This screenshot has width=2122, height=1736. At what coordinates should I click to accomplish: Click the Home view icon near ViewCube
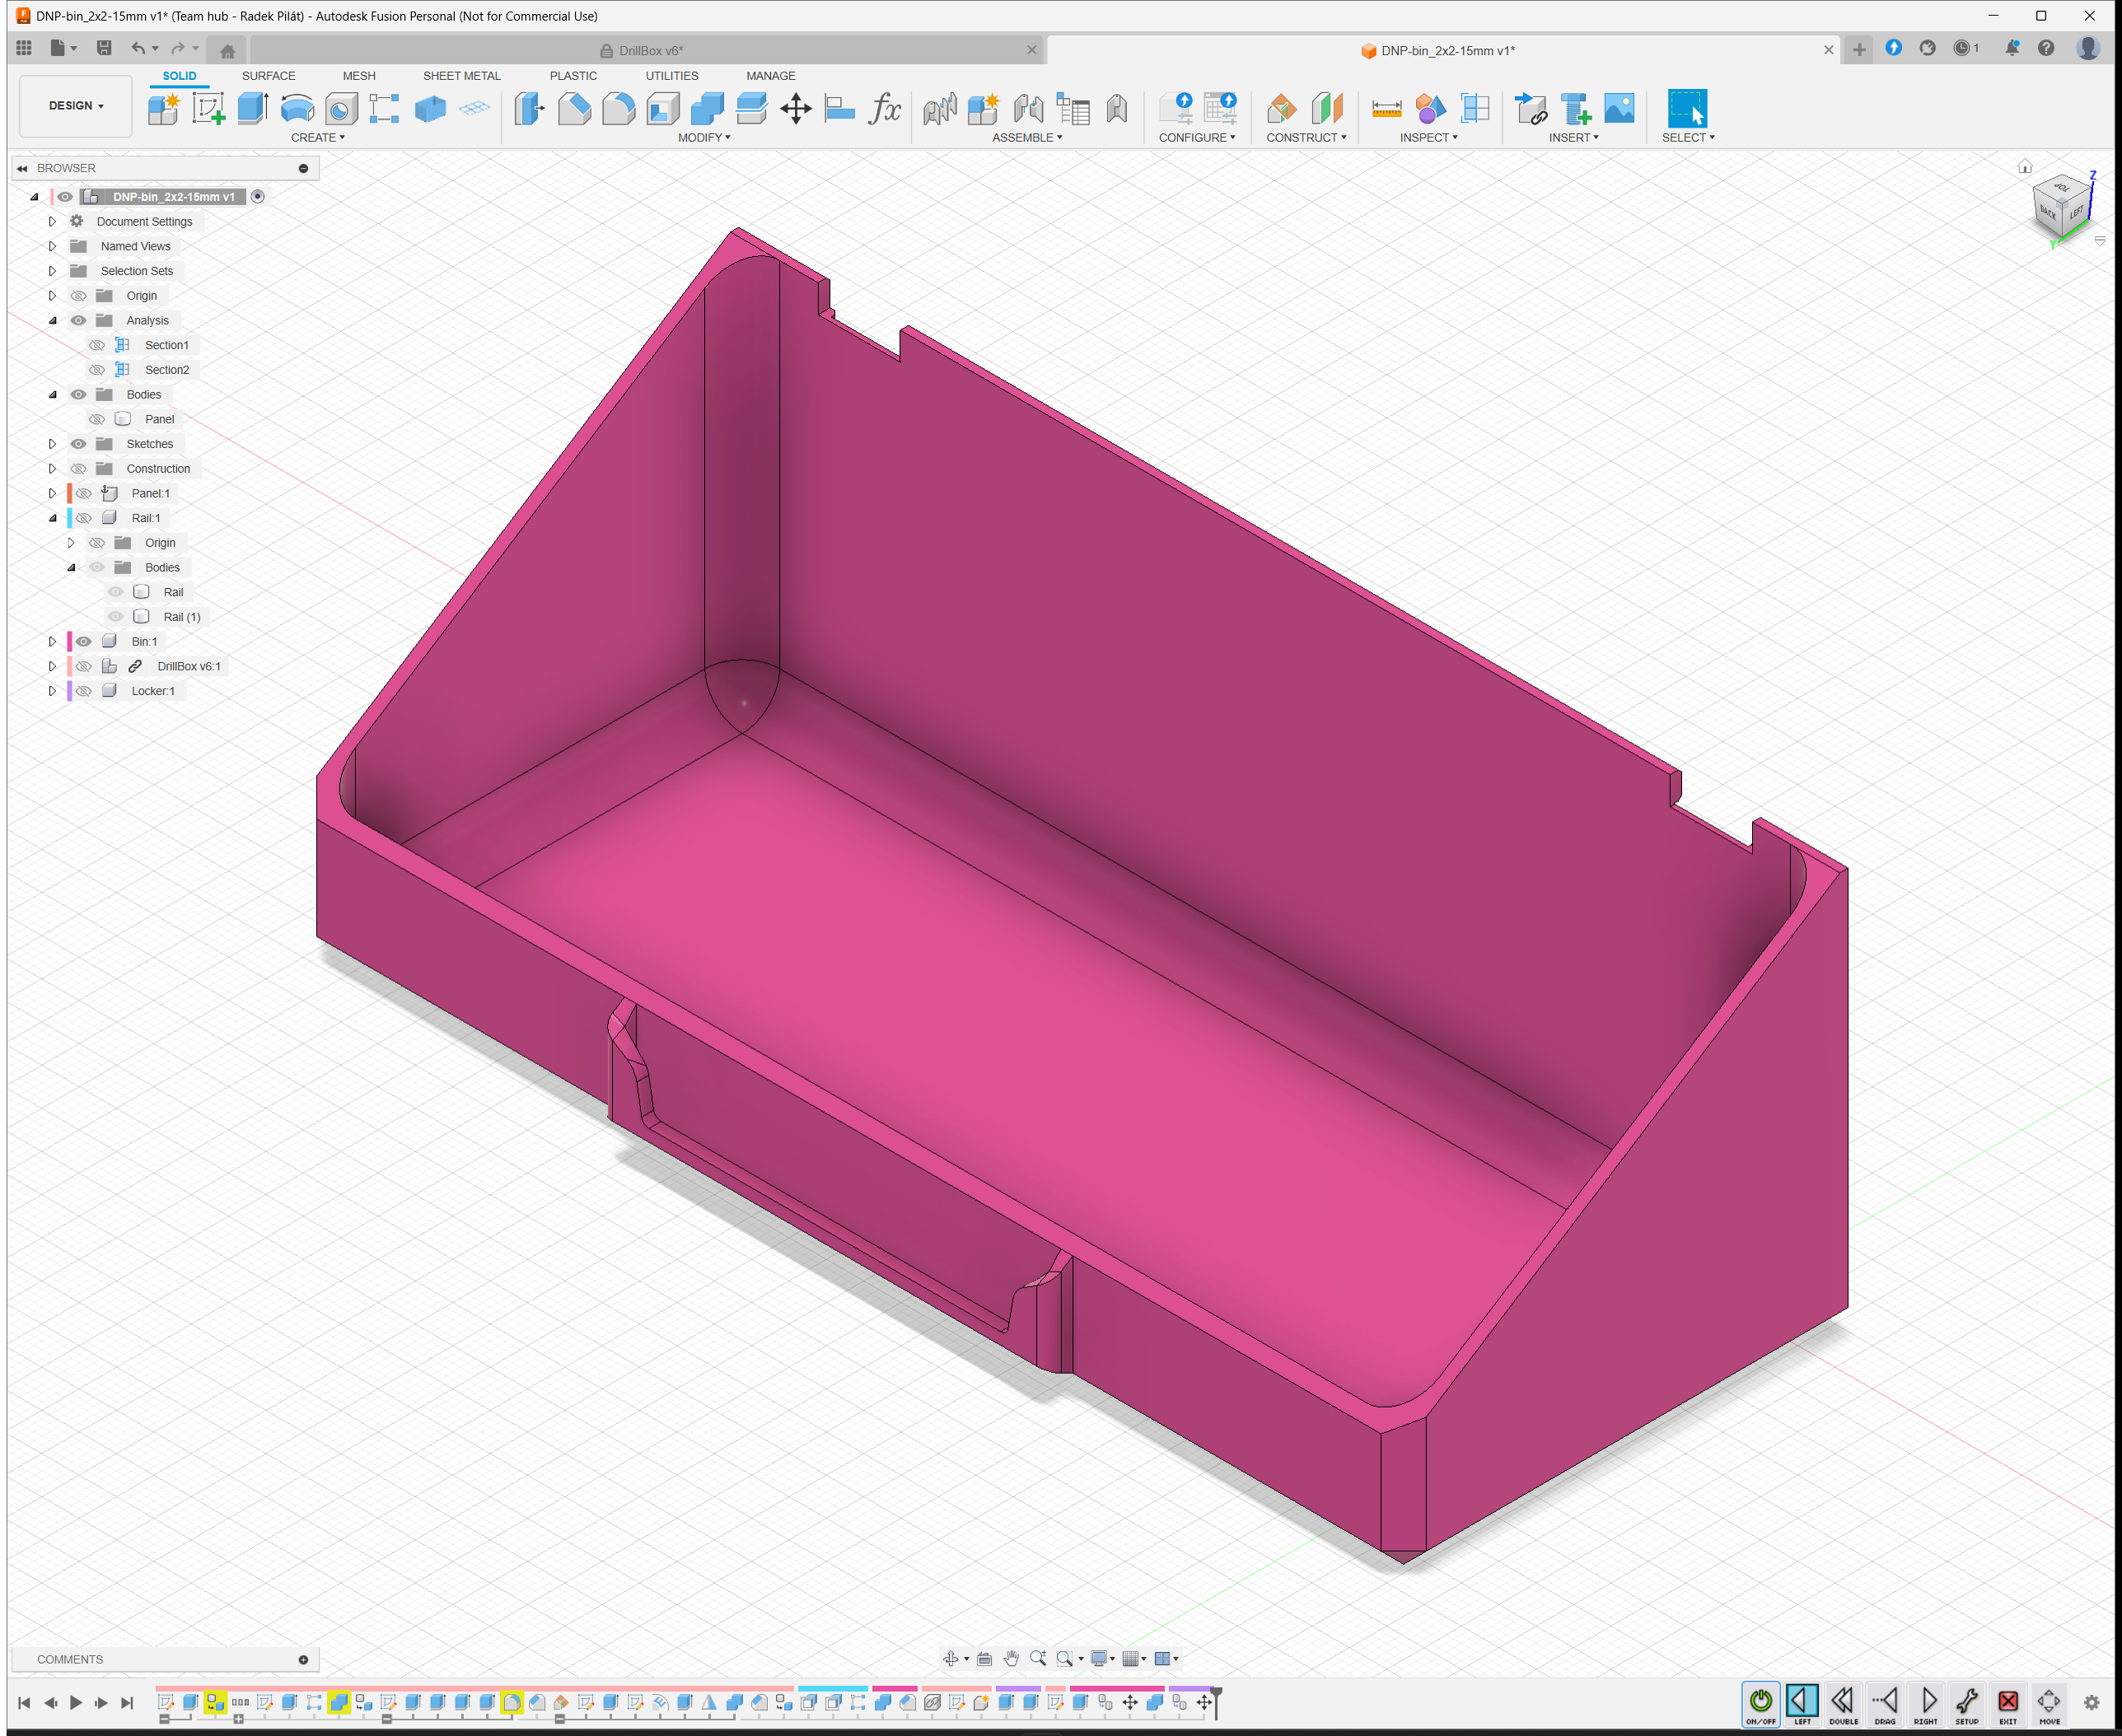tap(2025, 167)
